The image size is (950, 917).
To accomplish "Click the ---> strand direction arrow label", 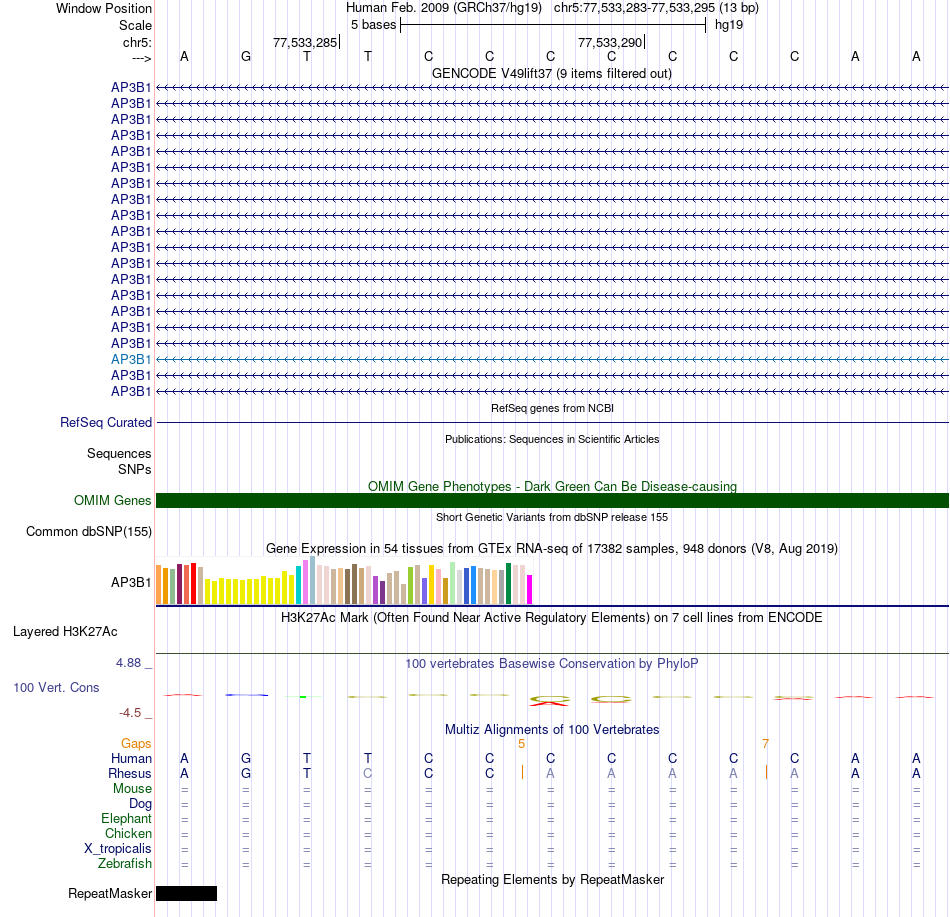I will (x=141, y=58).
